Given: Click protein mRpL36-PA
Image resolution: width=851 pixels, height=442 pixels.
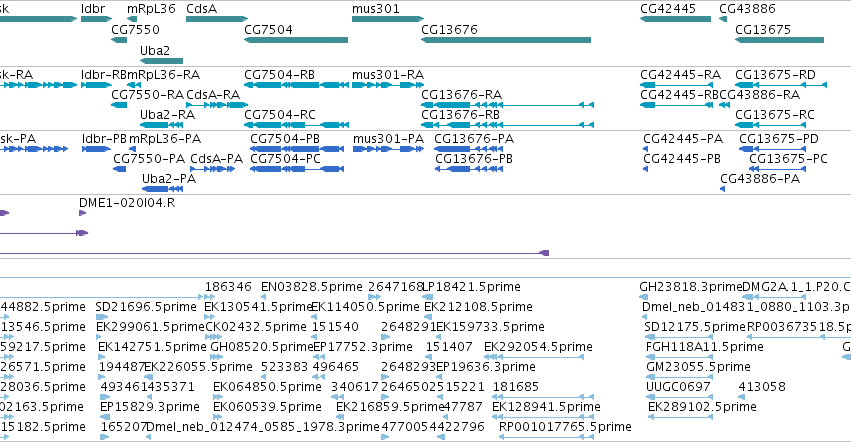Looking at the screenshot, I should (x=132, y=149).
